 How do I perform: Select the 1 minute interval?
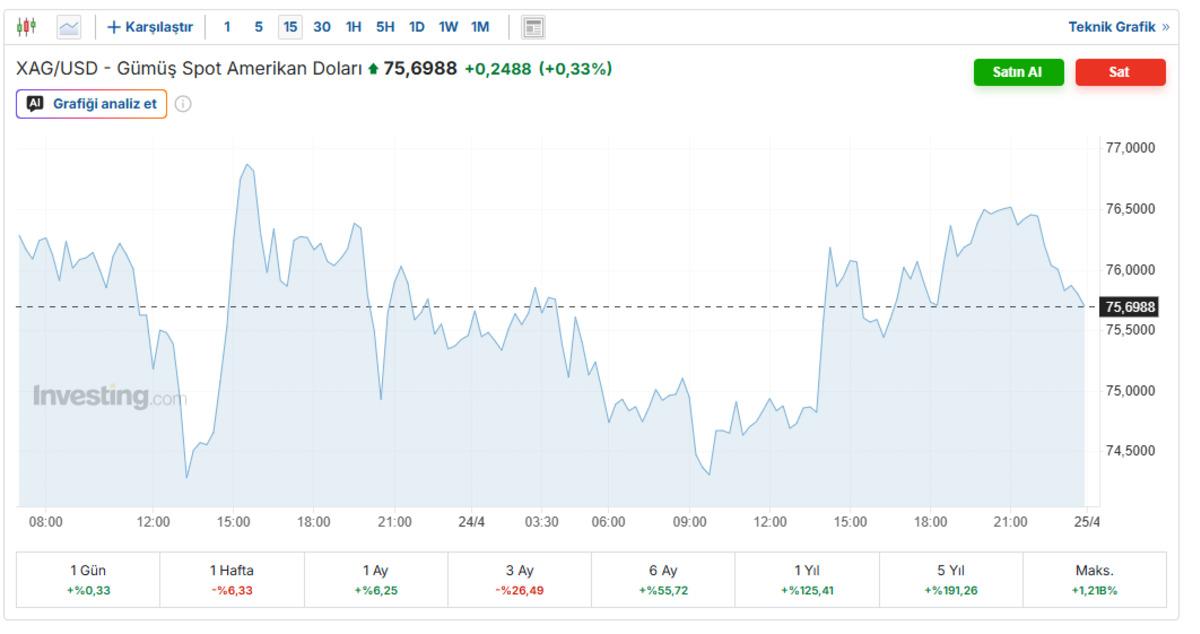pyautogui.click(x=227, y=27)
